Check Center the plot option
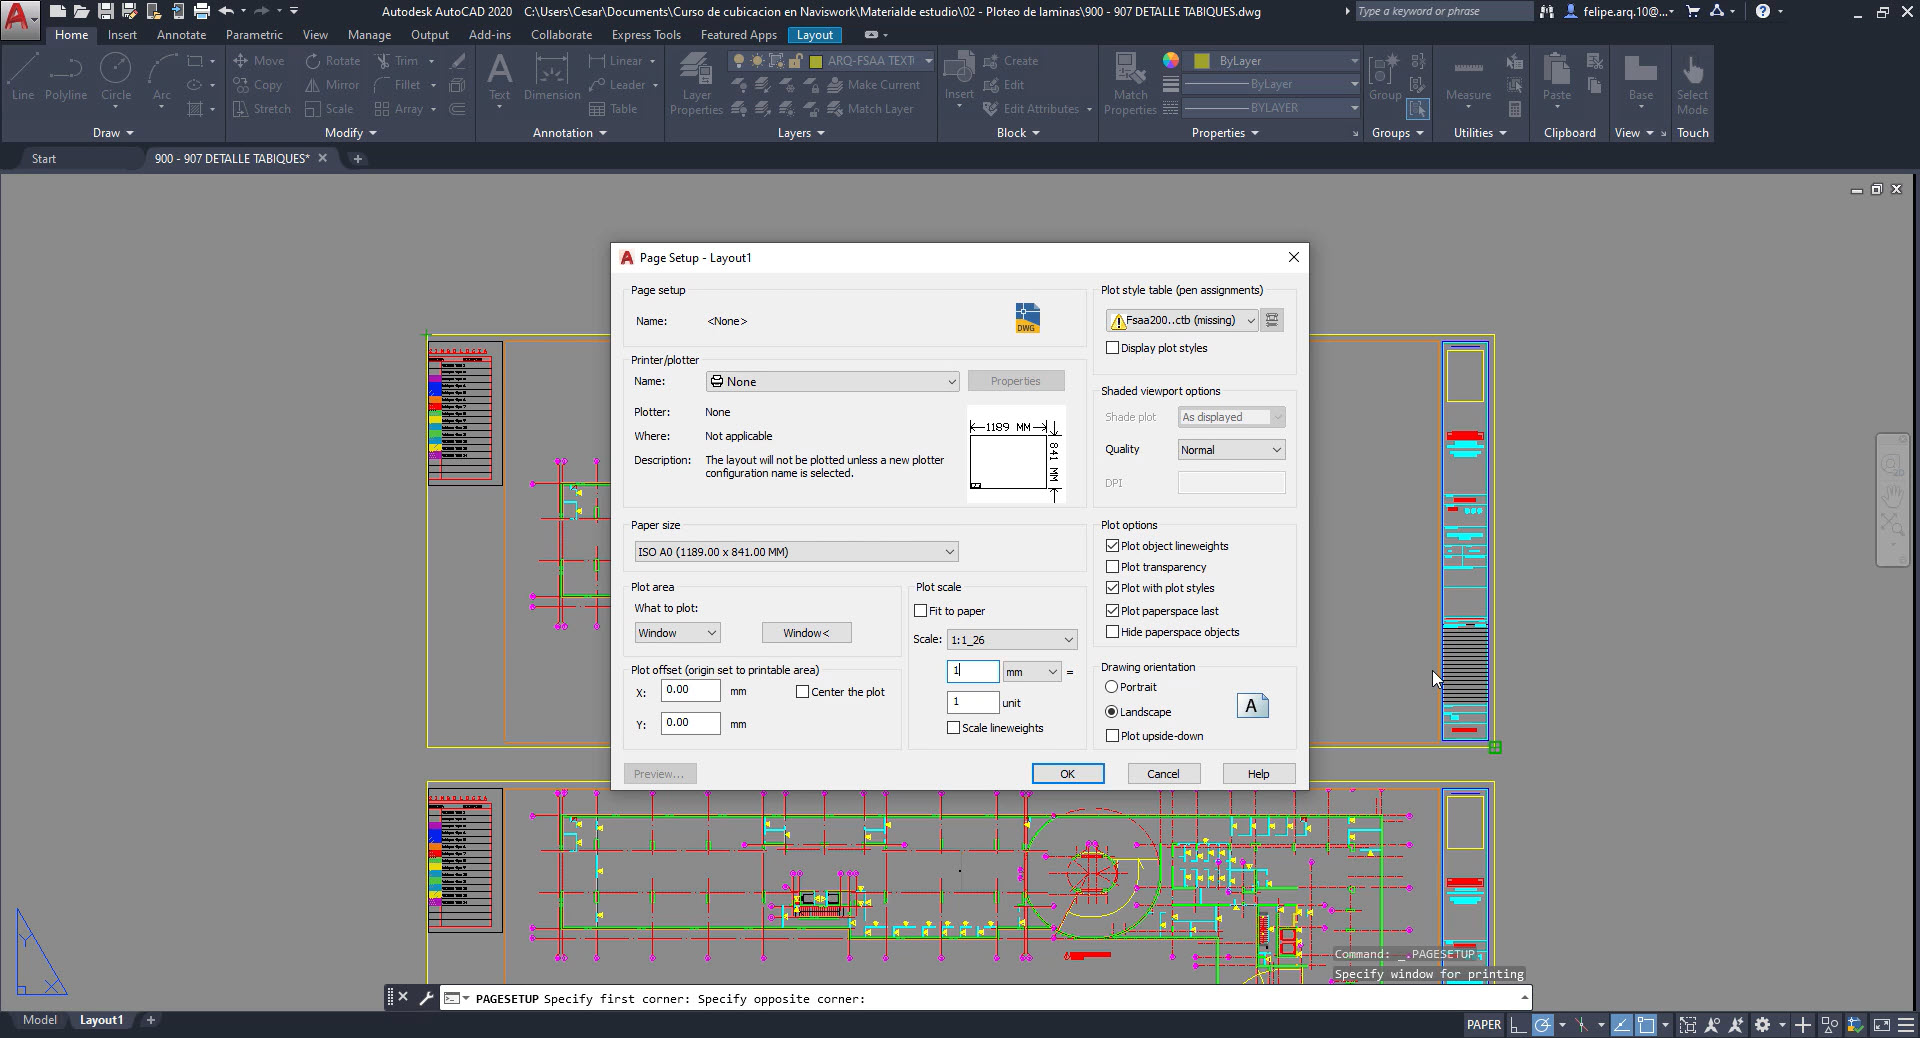The image size is (1920, 1038). tap(802, 692)
